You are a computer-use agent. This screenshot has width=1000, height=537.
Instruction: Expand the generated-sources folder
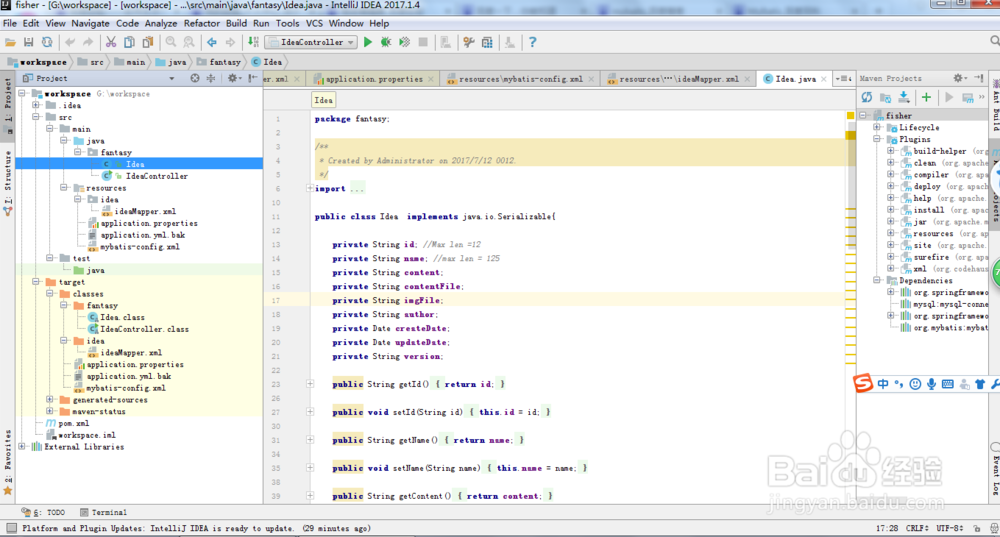point(50,400)
